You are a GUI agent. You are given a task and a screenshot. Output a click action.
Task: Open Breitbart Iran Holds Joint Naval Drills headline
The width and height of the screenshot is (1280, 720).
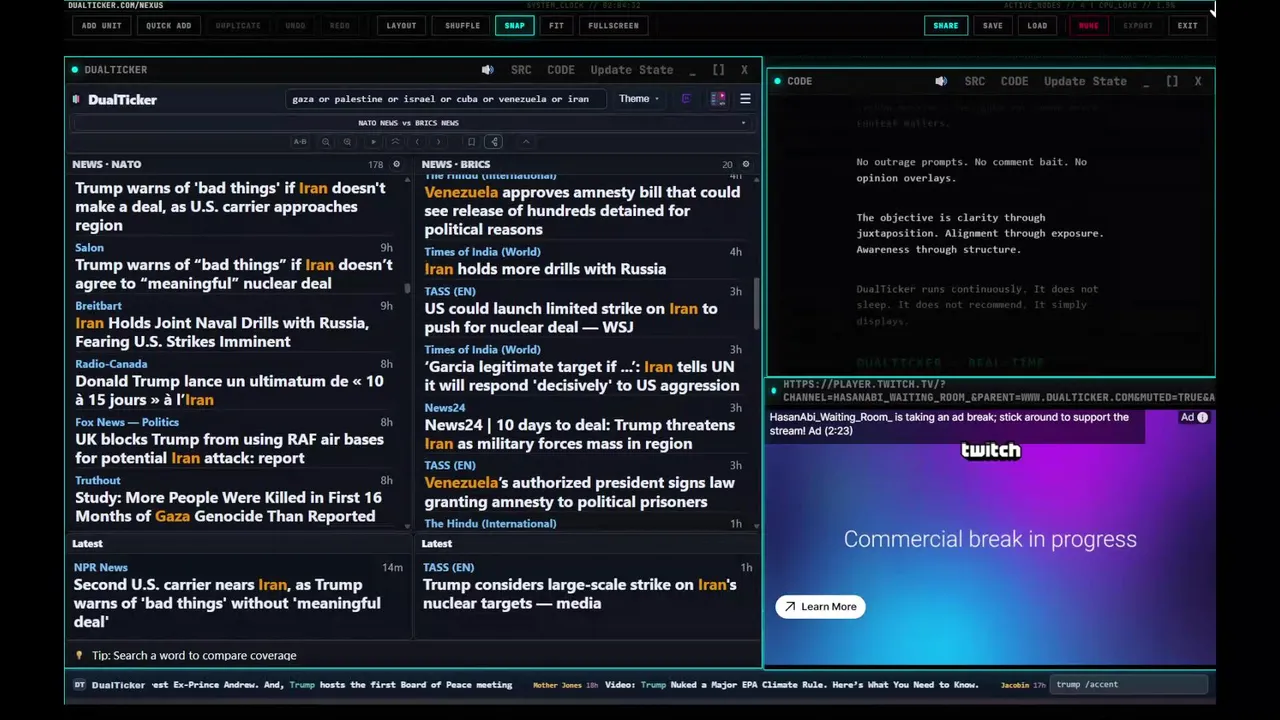coord(222,332)
